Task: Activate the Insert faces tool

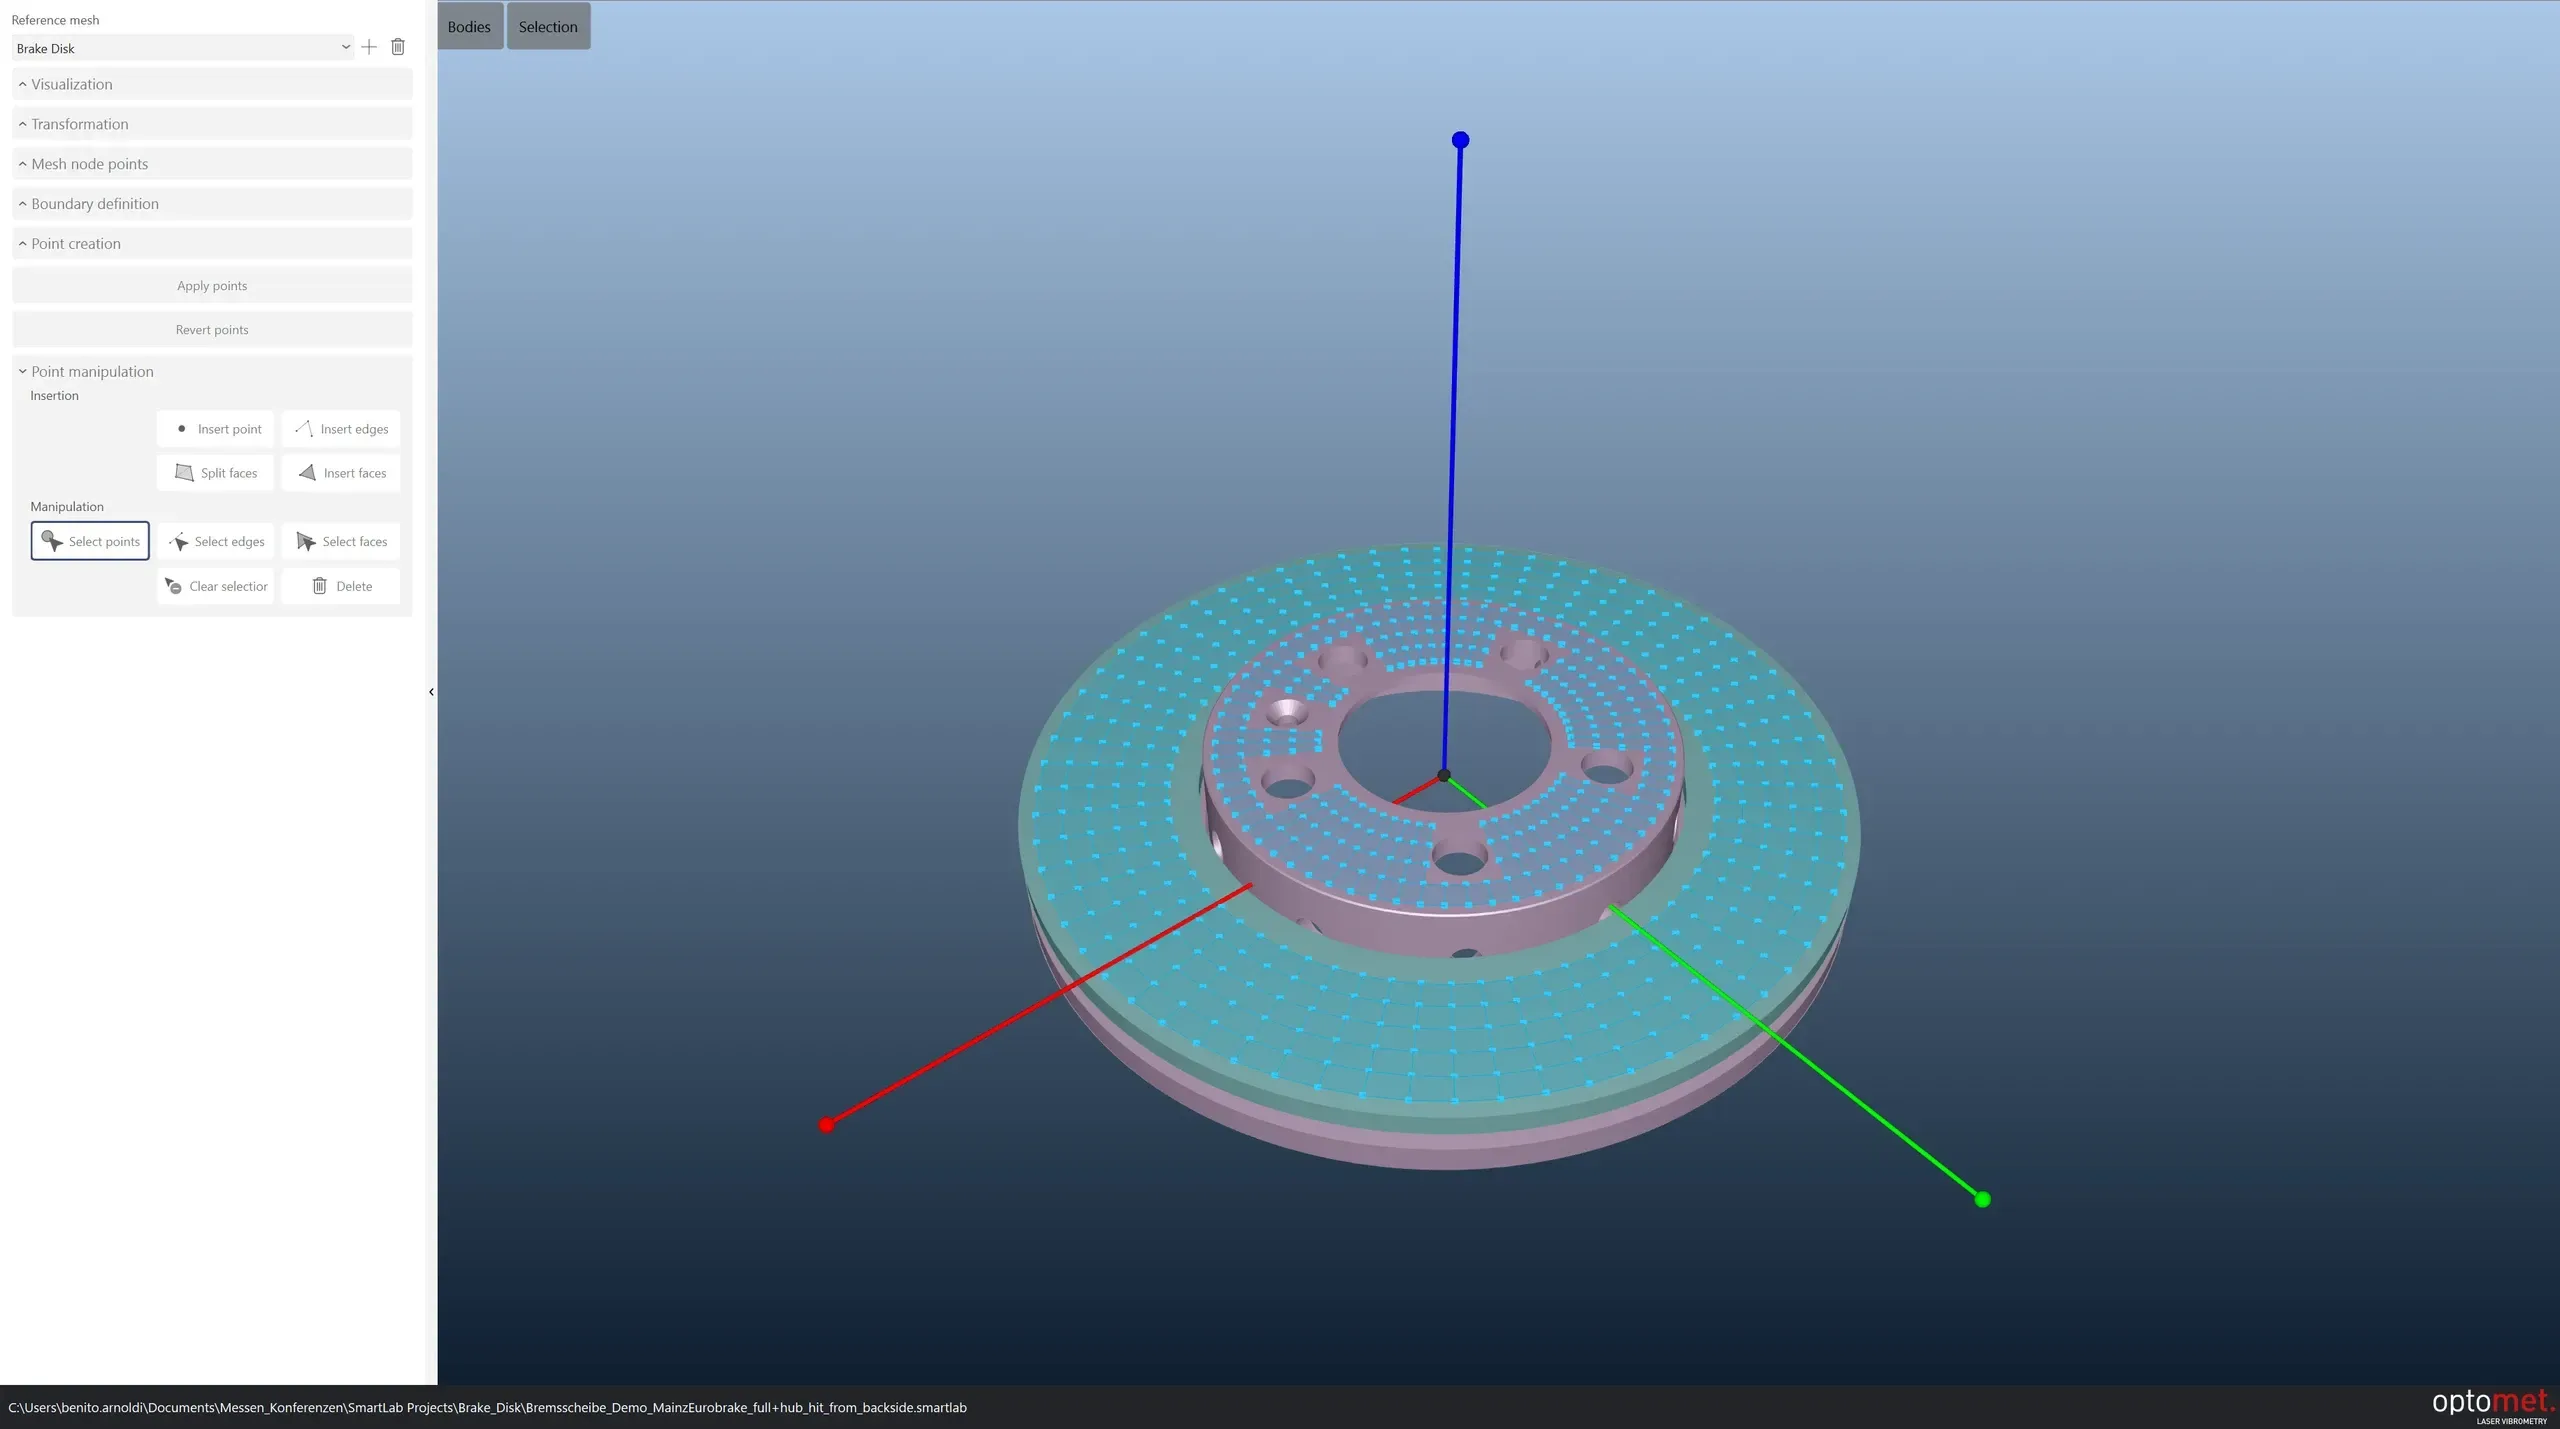Action: coord(341,473)
